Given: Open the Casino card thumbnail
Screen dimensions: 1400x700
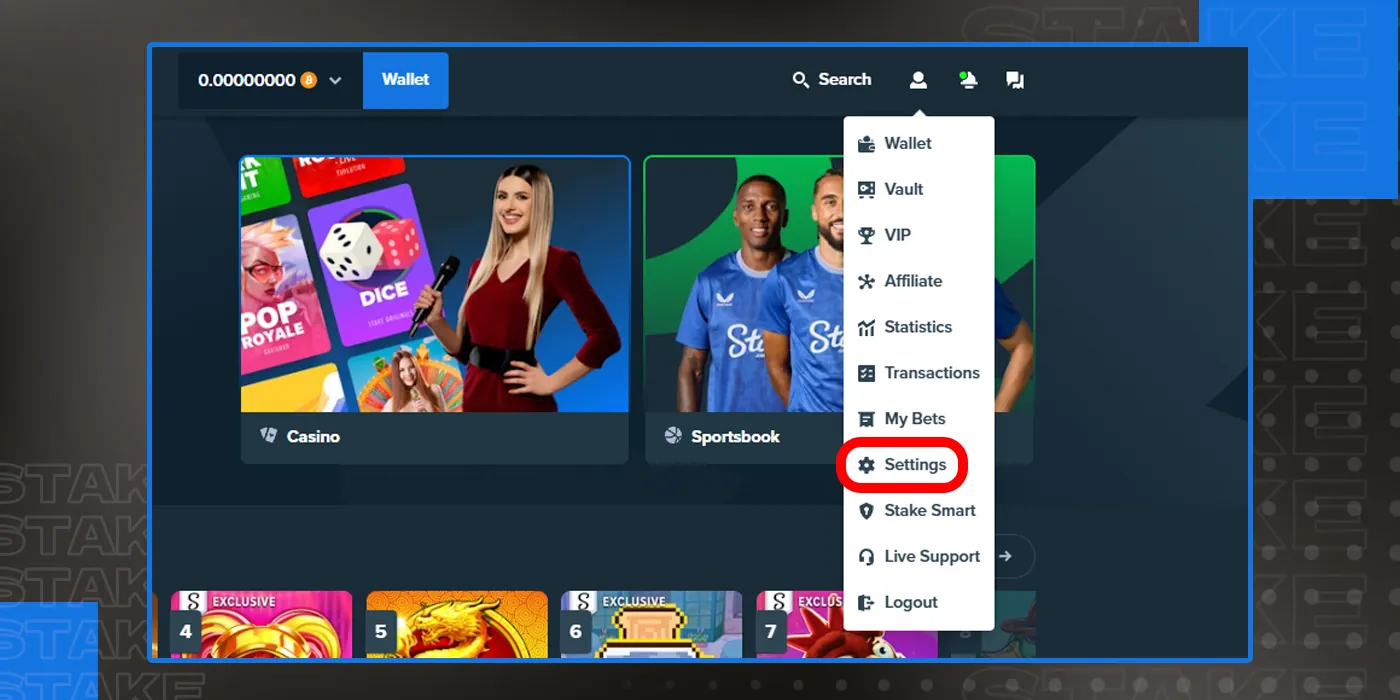Looking at the screenshot, I should (x=435, y=309).
